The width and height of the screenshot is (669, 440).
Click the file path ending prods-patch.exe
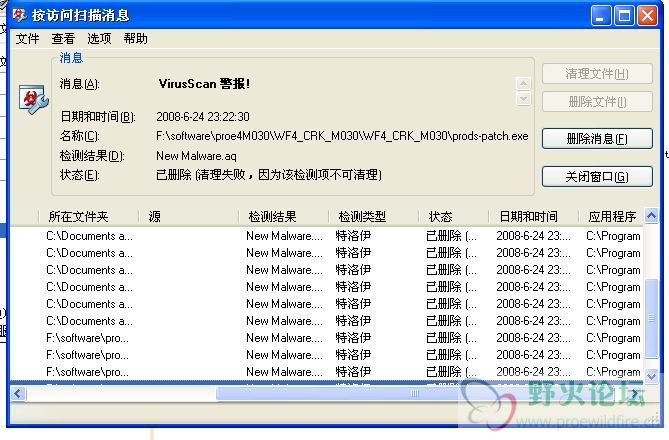point(342,136)
